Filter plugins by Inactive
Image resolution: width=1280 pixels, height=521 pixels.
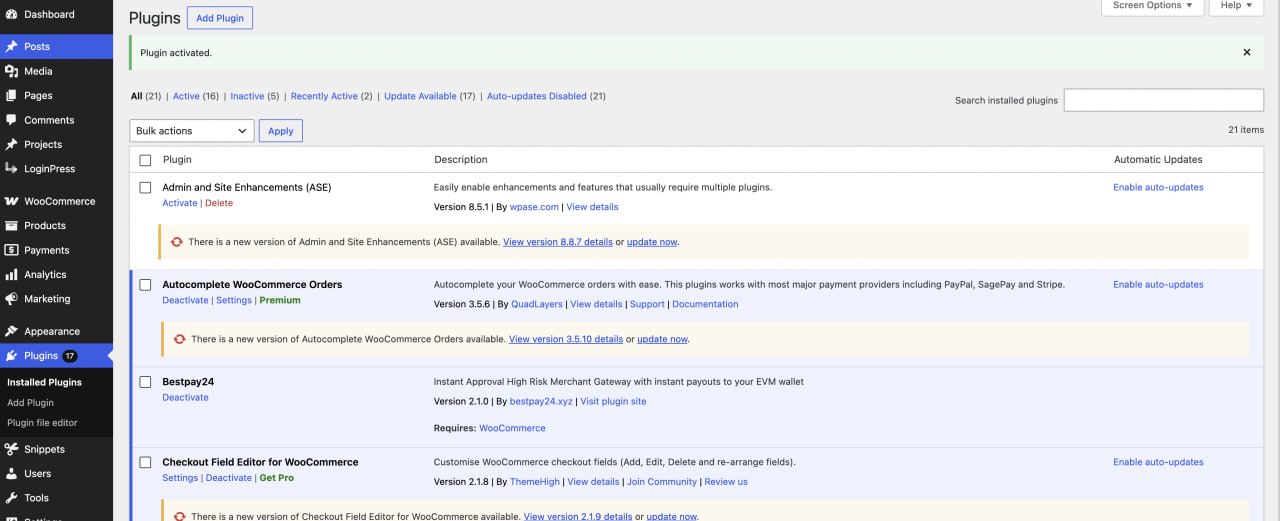pos(255,96)
